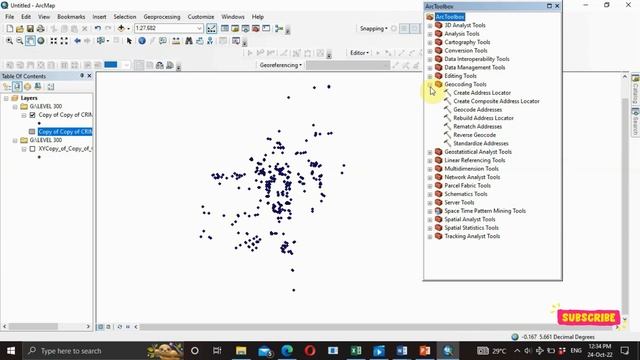Open the Windows menu
Screen dimensions: 640x360
click(x=233, y=17)
